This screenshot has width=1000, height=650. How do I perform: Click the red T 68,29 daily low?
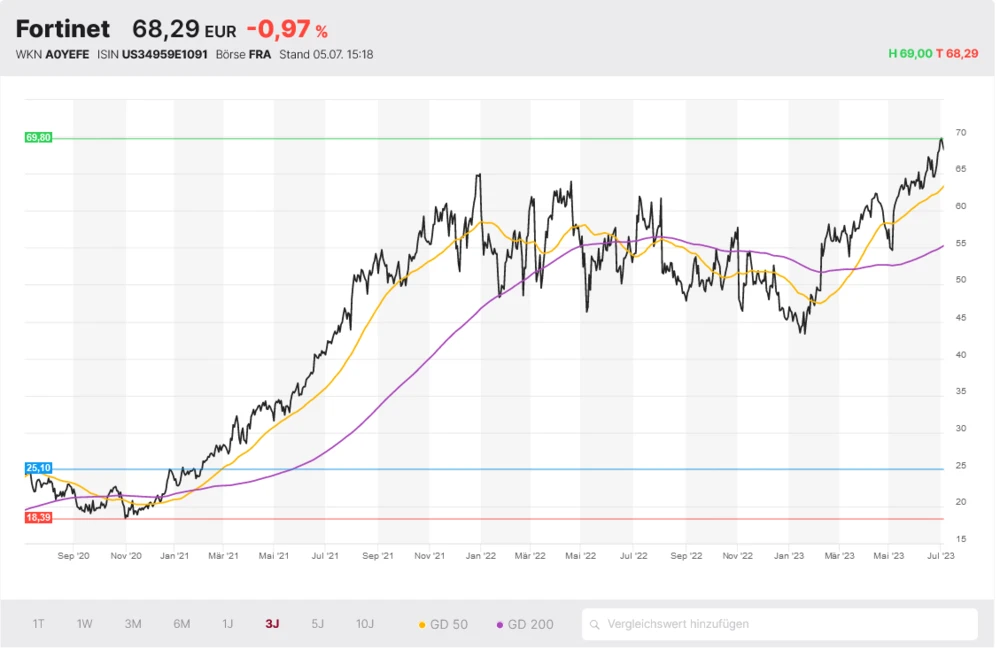[957, 54]
